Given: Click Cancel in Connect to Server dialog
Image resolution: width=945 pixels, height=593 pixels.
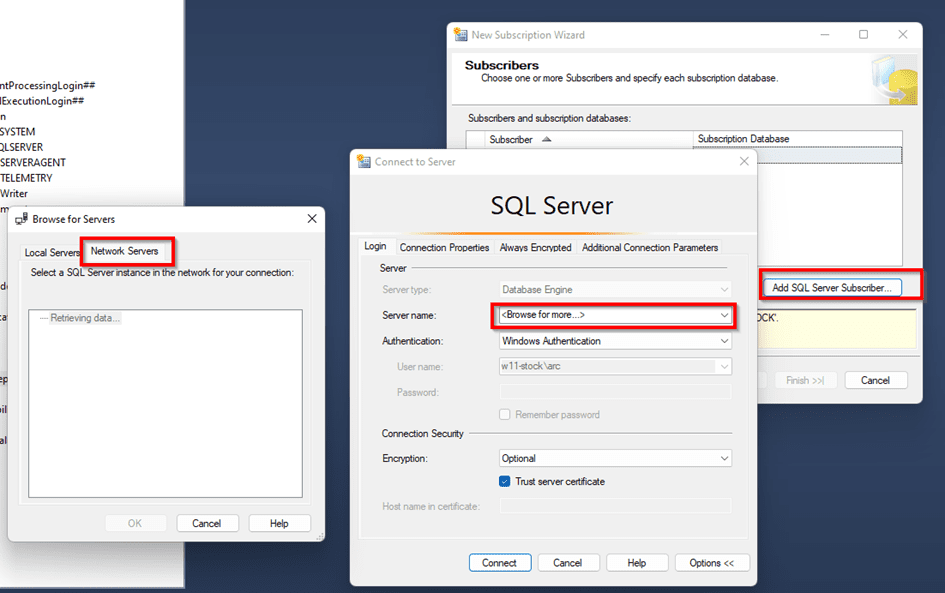Looking at the screenshot, I should (568, 562).
